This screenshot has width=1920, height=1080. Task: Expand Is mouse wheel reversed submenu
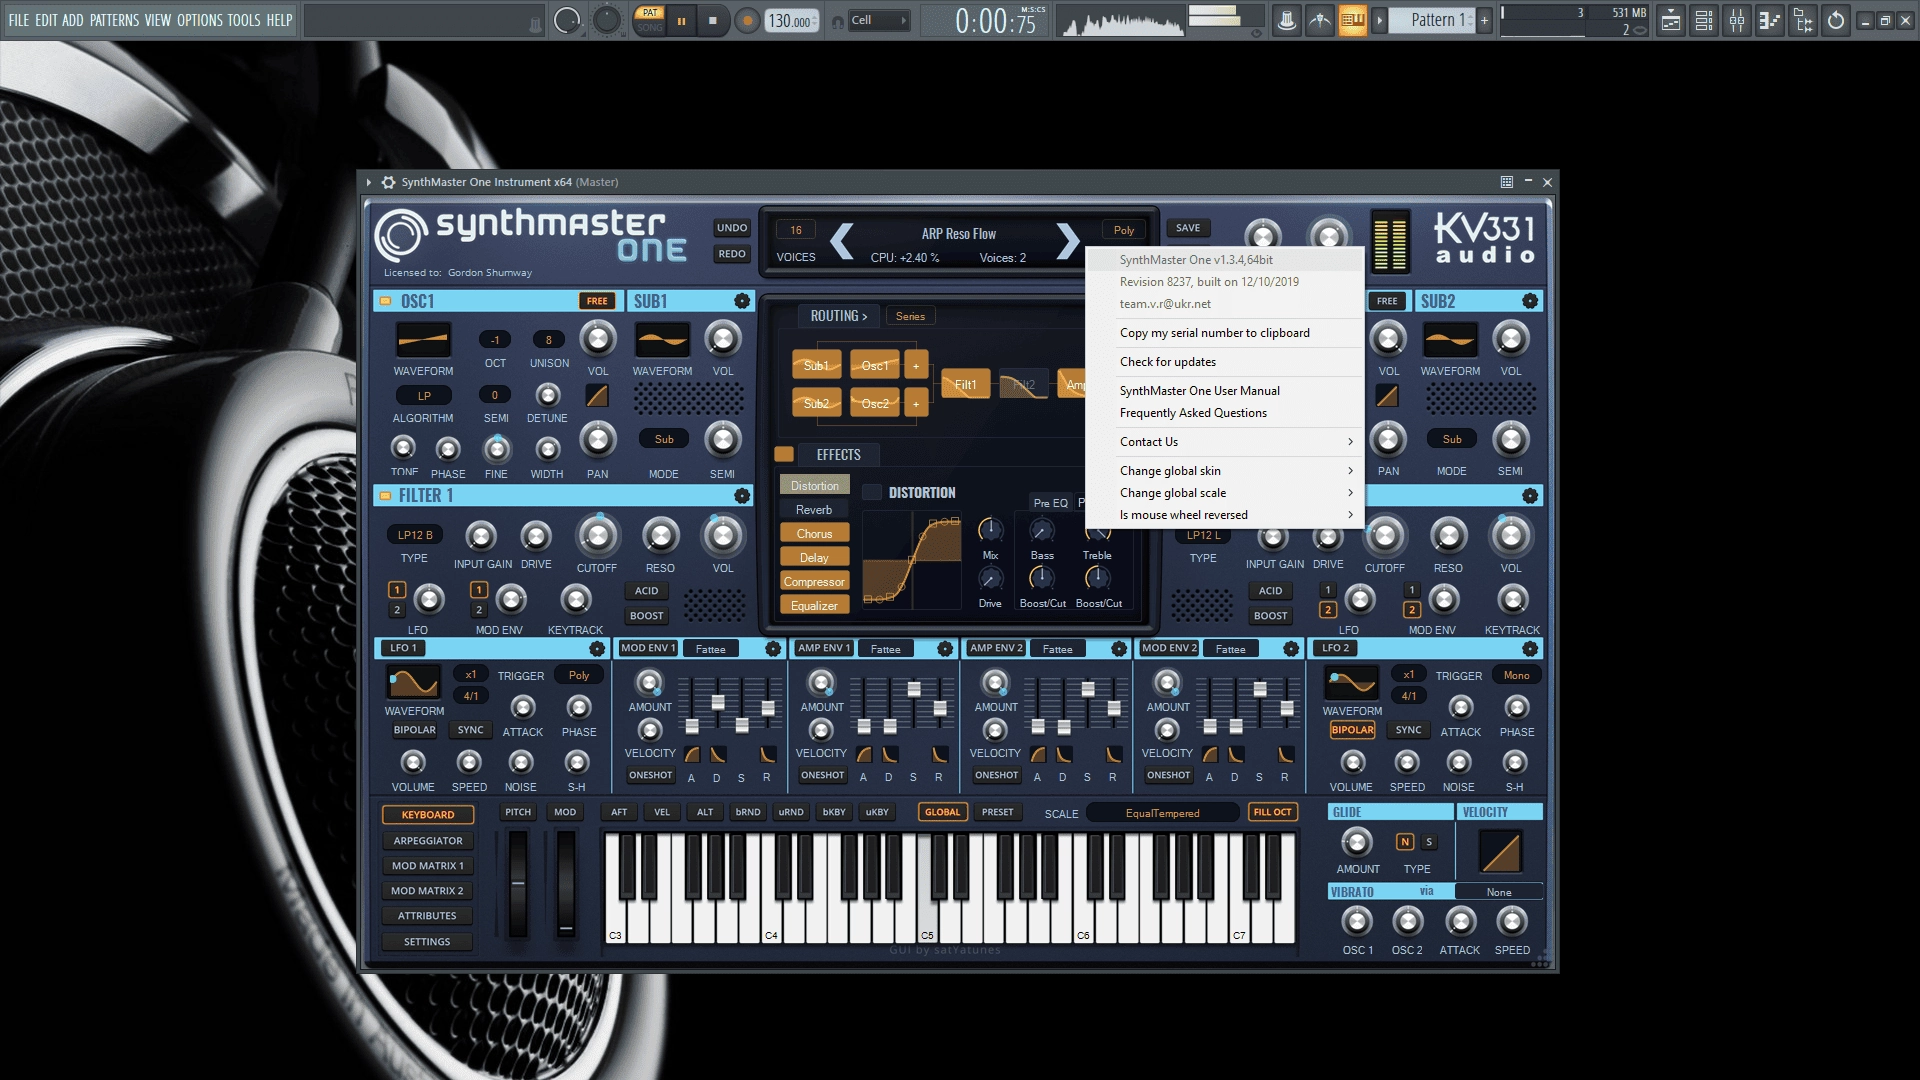click(1225, 515)
